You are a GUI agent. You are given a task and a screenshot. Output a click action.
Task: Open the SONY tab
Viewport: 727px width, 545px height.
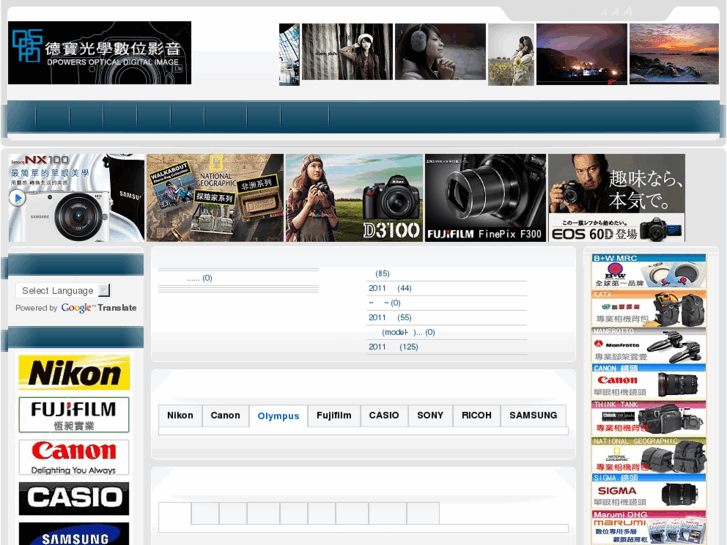[x=430, y=416]
